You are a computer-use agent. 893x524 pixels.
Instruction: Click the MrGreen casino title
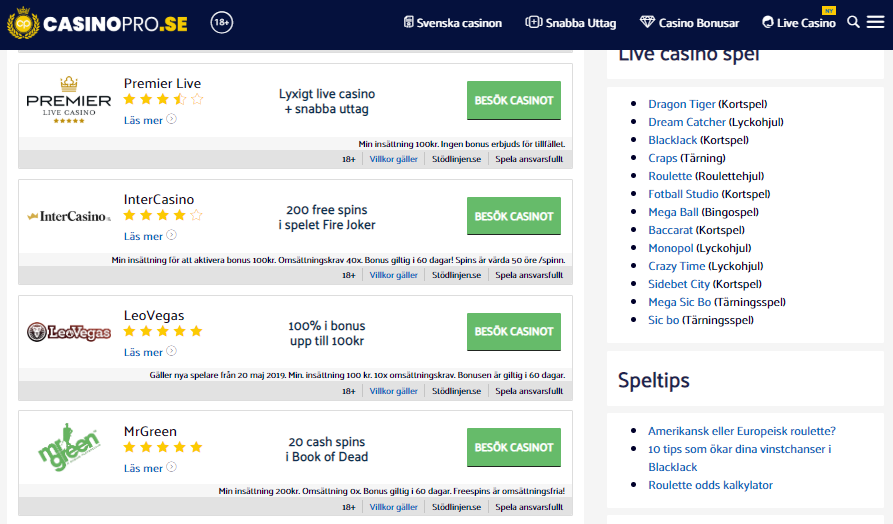pyautogui.click(x=150, y=431)
